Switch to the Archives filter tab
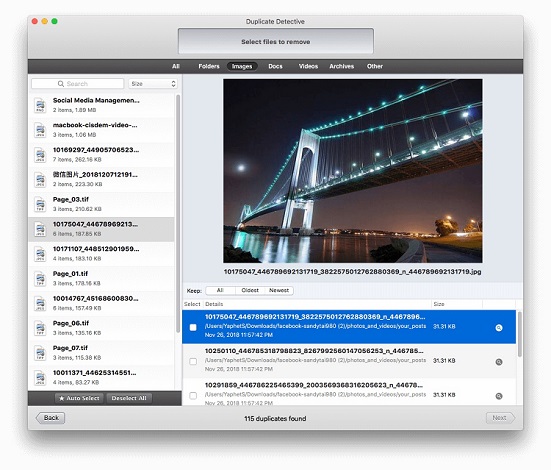Screen dimensions: 551x470 [x=341, y=66]
